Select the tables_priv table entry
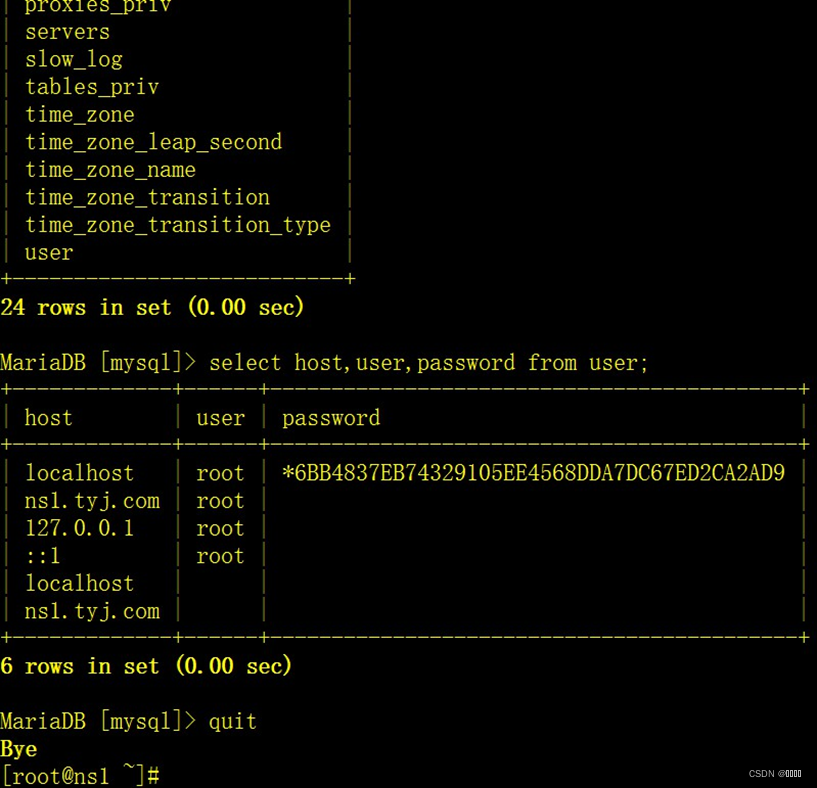 click(x=91, y=87)
